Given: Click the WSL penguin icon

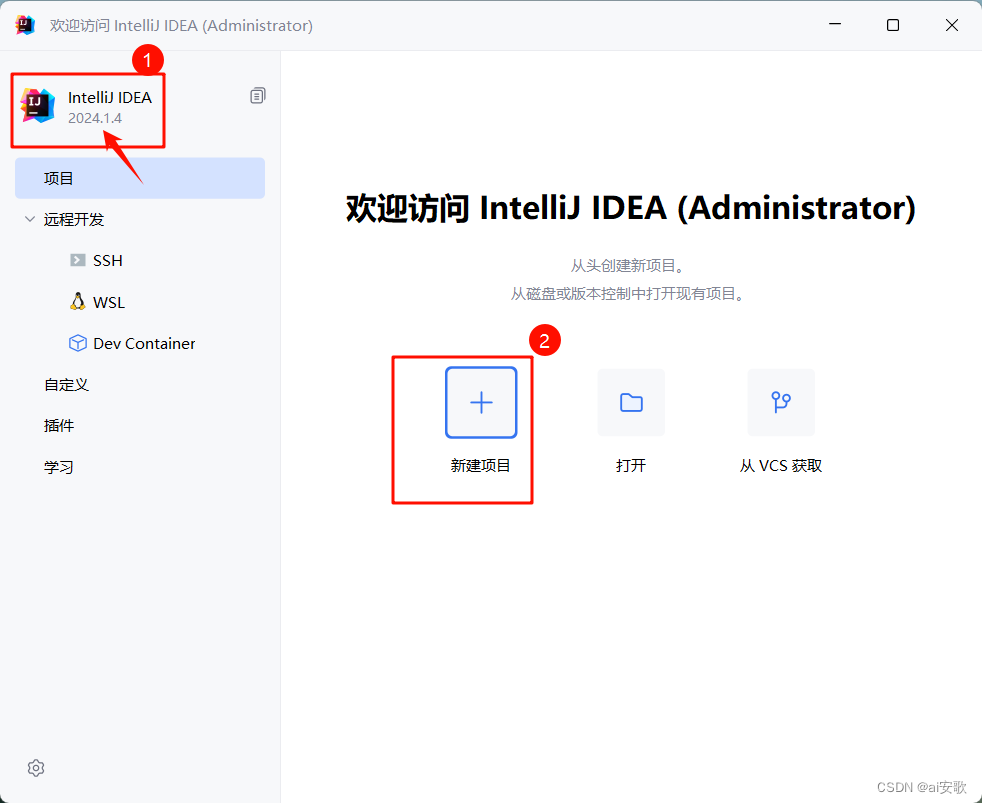Looking at the screenshot, I should [x=78, y=301].
